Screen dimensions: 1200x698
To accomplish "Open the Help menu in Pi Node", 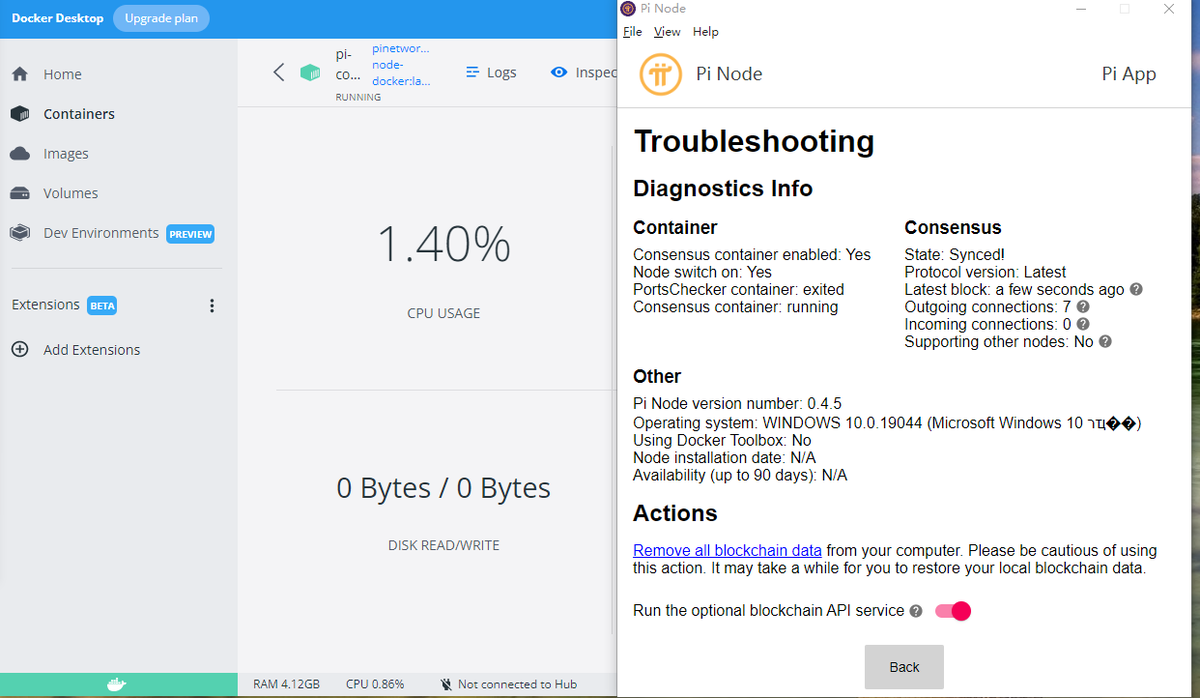I will (706, 32).
